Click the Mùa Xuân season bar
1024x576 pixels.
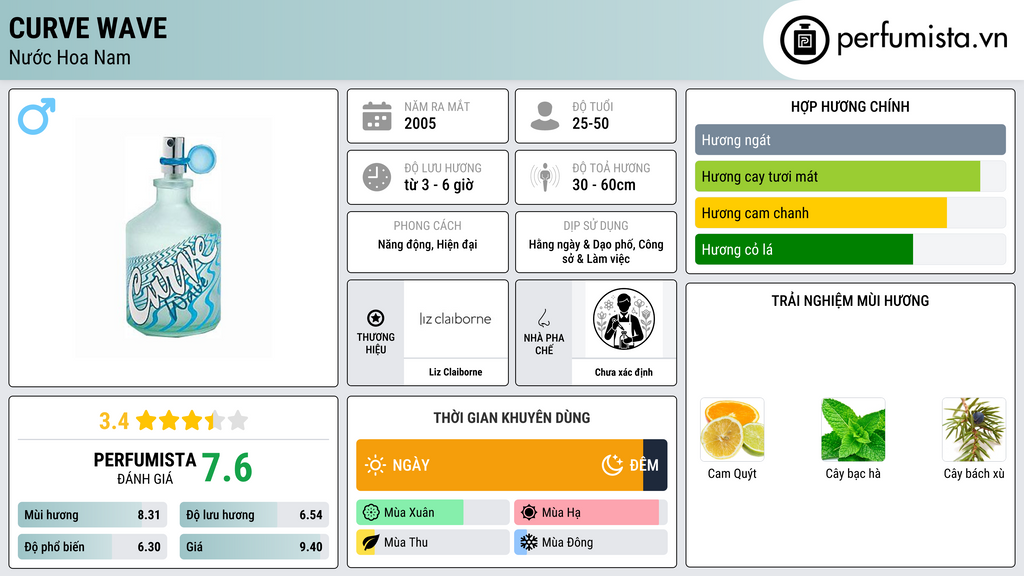(432, 513)
